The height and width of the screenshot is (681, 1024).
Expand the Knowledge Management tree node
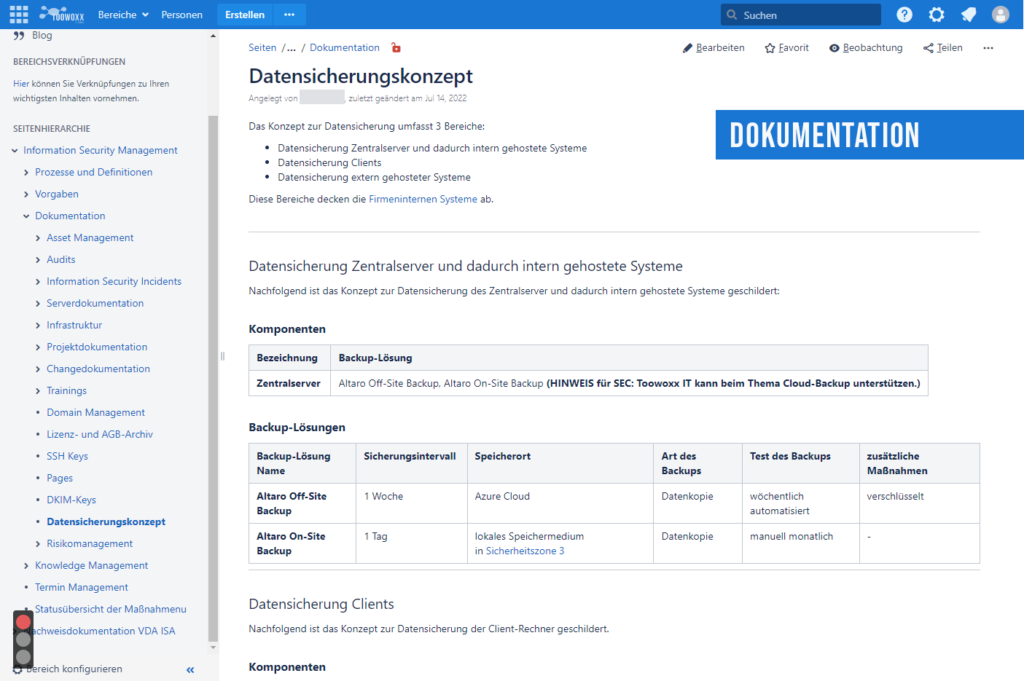(27, 566)
